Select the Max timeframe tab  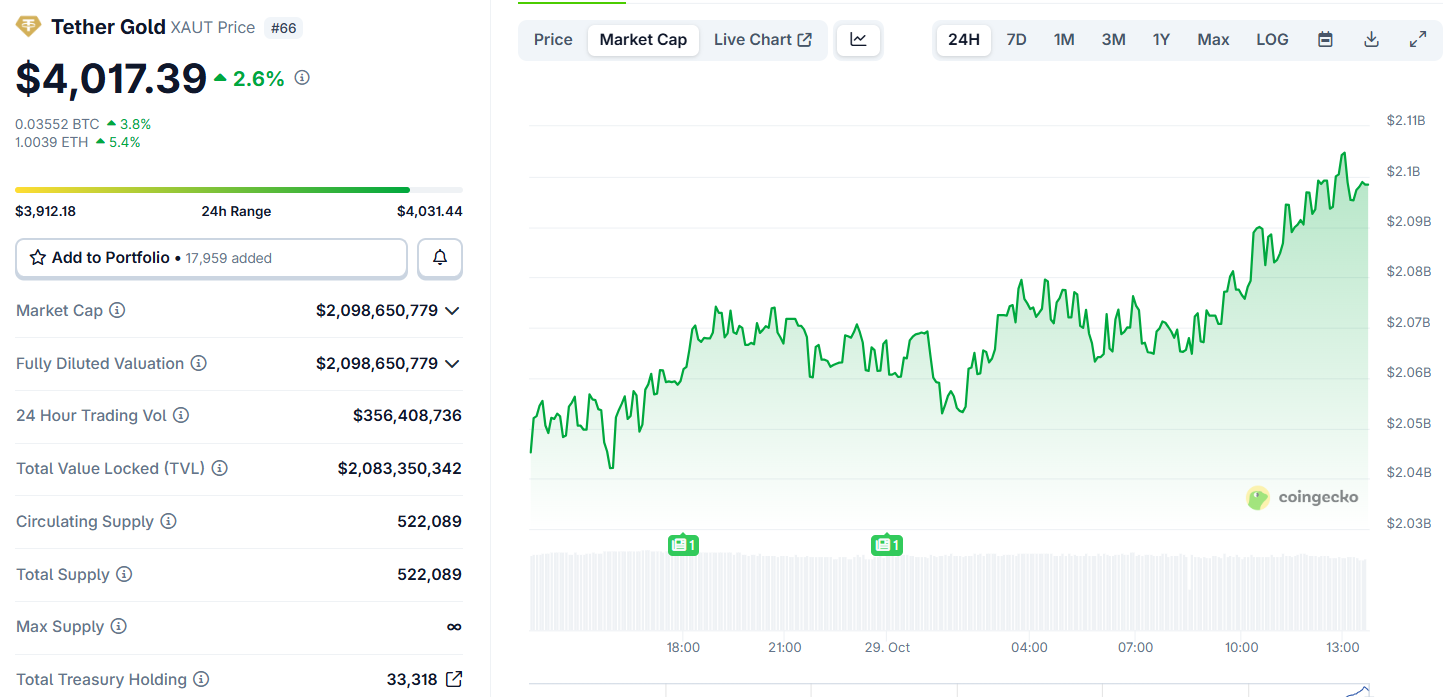[1212, 39]
